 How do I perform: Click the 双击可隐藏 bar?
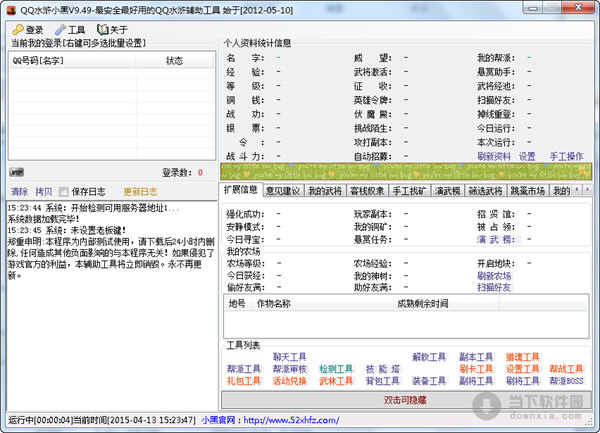click(405, 400)
